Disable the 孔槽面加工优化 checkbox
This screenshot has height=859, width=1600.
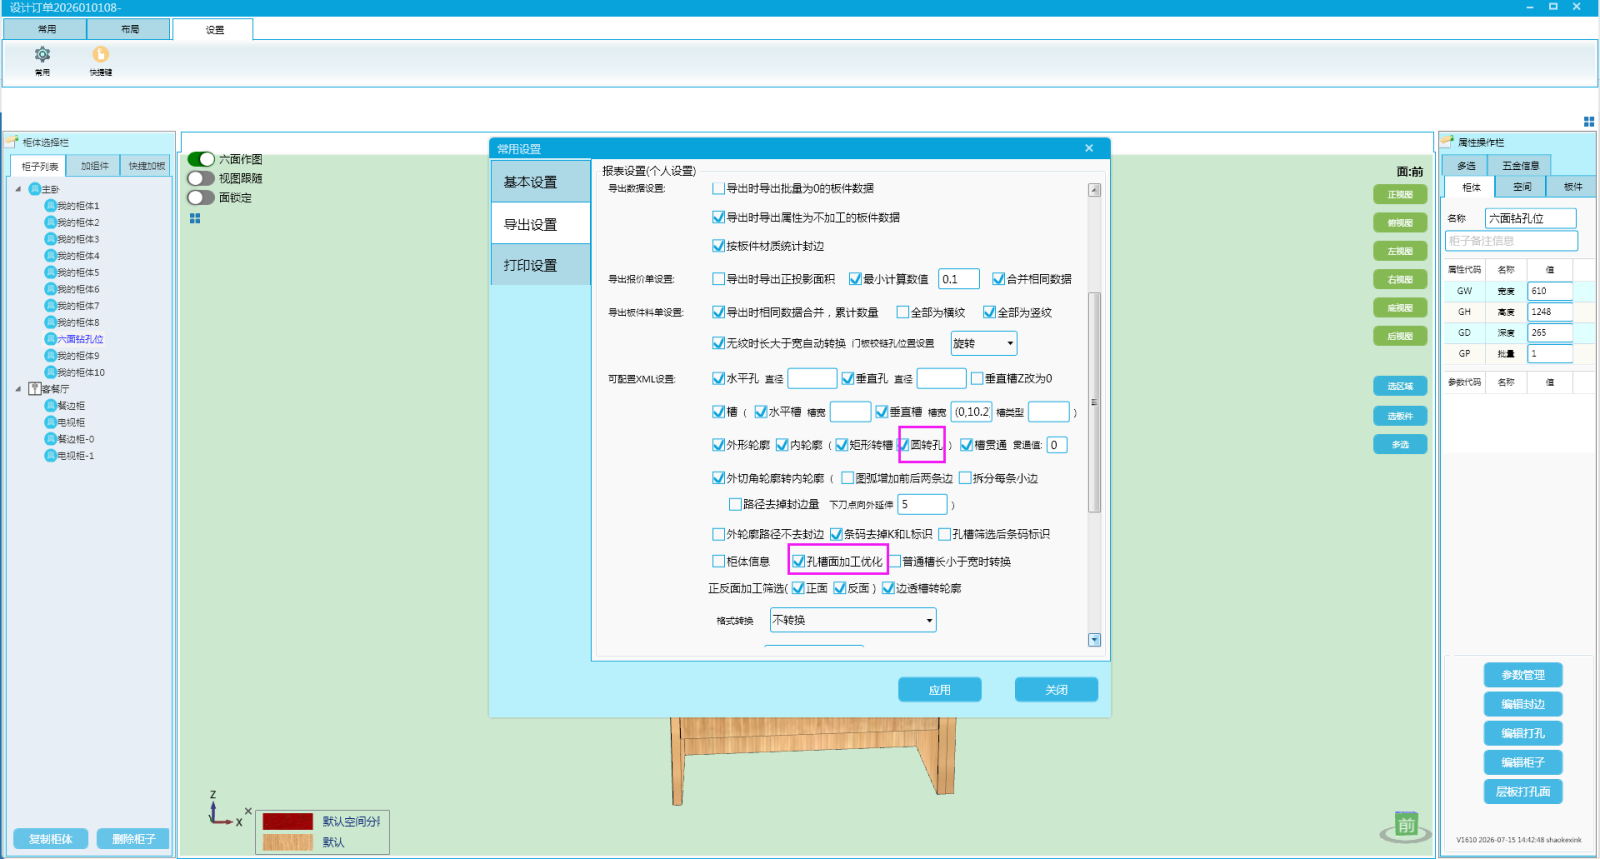(798, 562)
